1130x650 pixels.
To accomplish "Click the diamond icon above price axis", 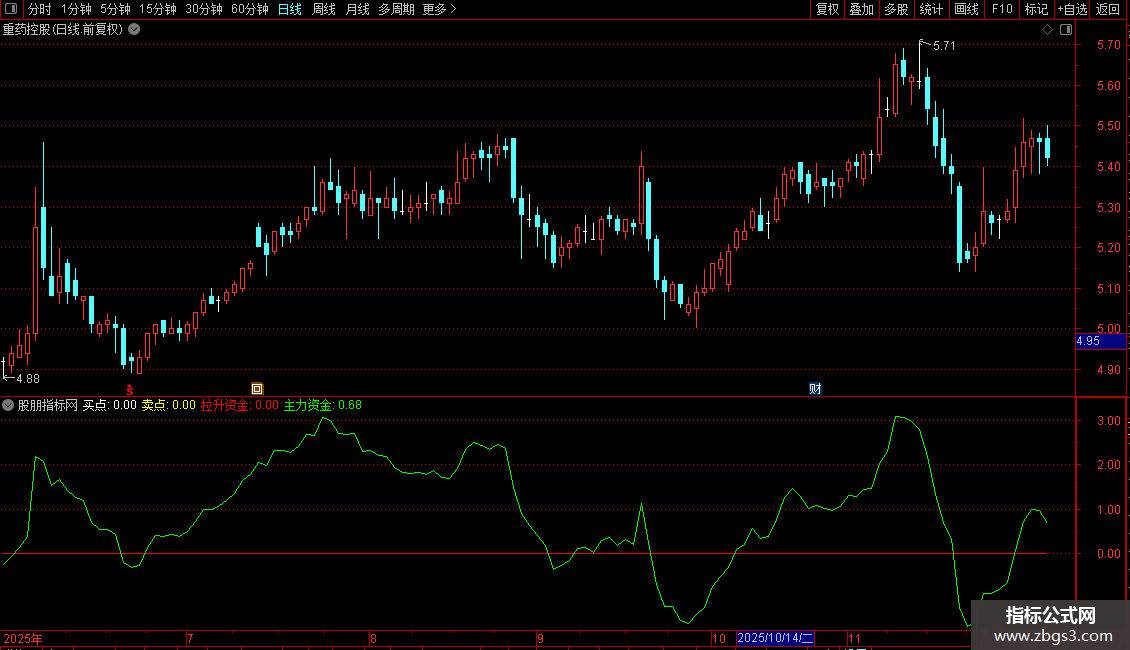I will (x=1048, y=30).
